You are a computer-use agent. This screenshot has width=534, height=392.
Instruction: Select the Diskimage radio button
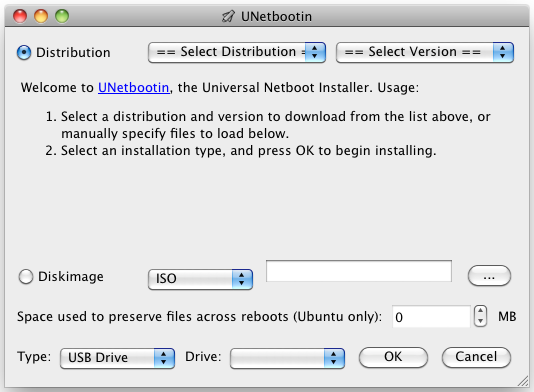26,277
